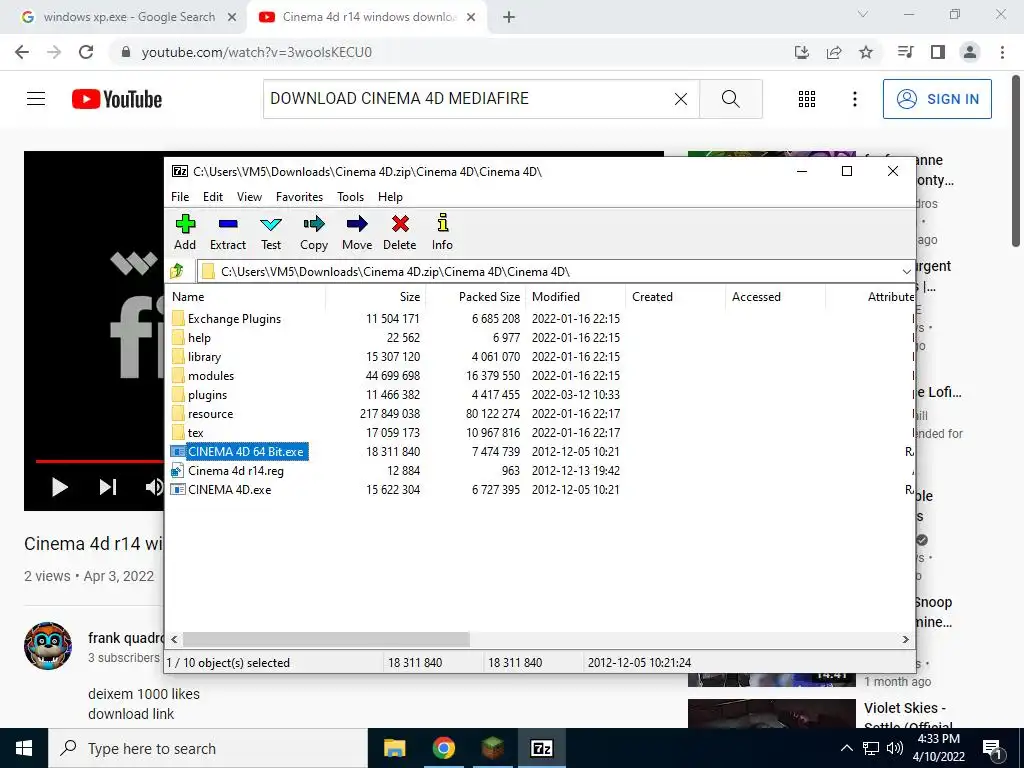
Task: Switch to the Google Search tab
Action: (128, 17)
